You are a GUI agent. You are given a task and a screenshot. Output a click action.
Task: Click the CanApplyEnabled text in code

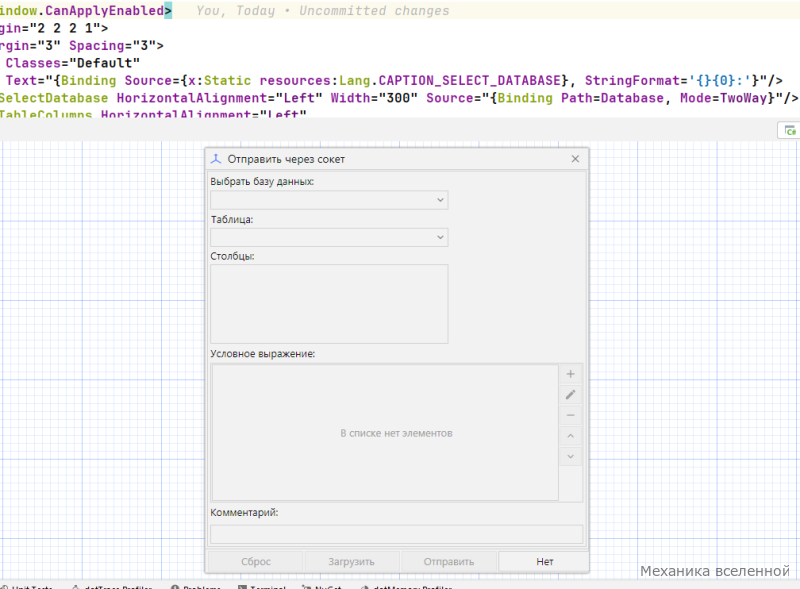(x=104, y=11)
